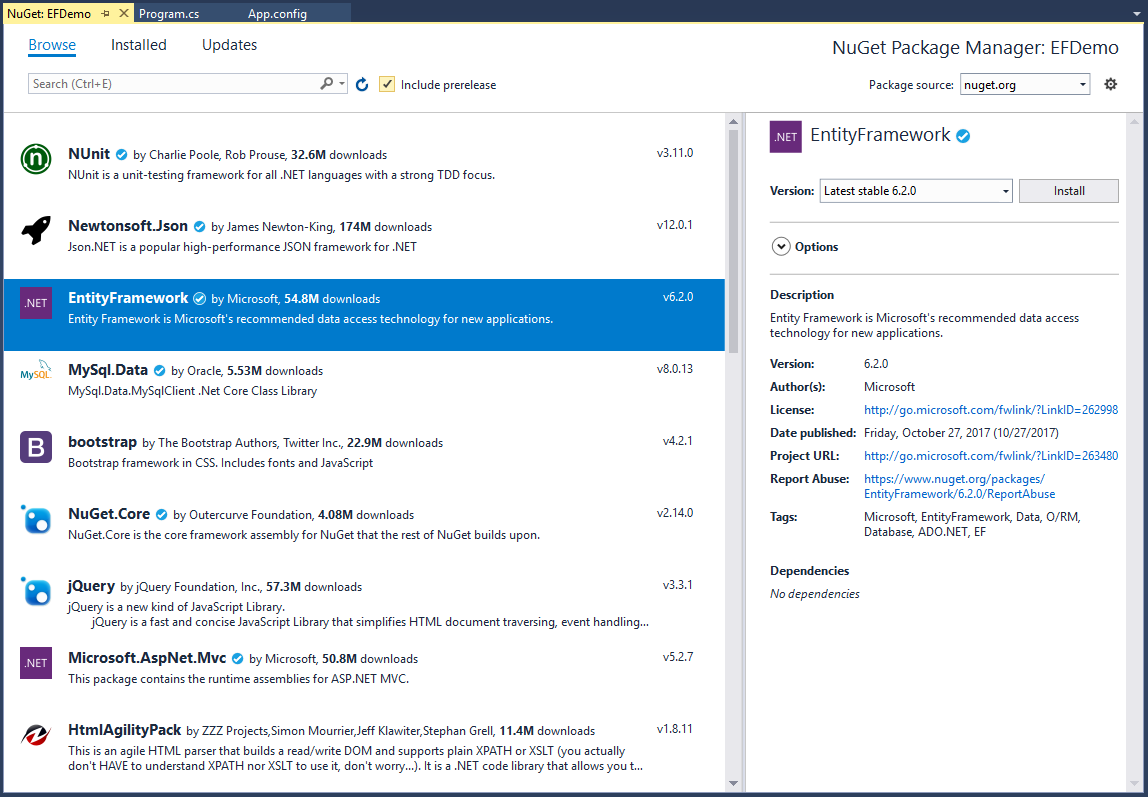This screenshot has width=1148, height=797.
Task: Click the No dependencies text
Action: (815, 594)
